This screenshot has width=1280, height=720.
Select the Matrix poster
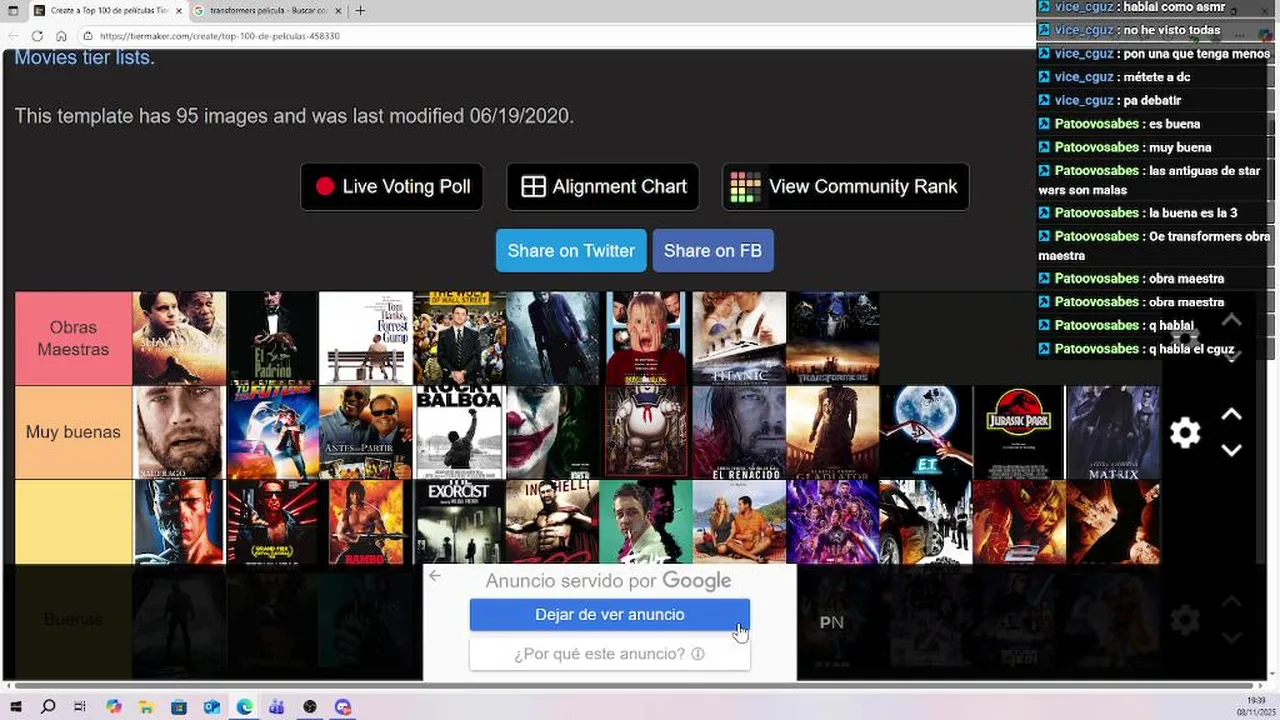point(1113,432)
